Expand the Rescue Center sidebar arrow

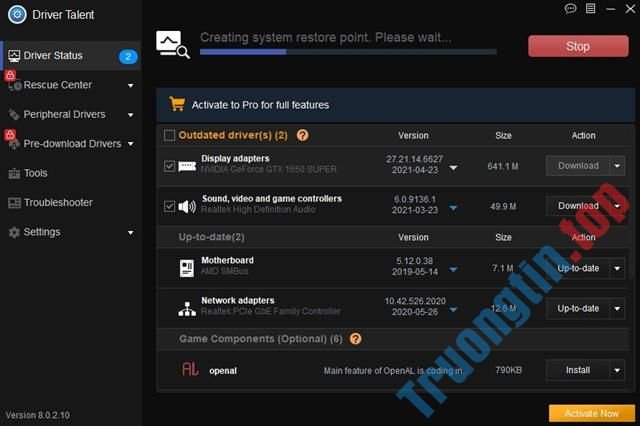click(131, 86)
